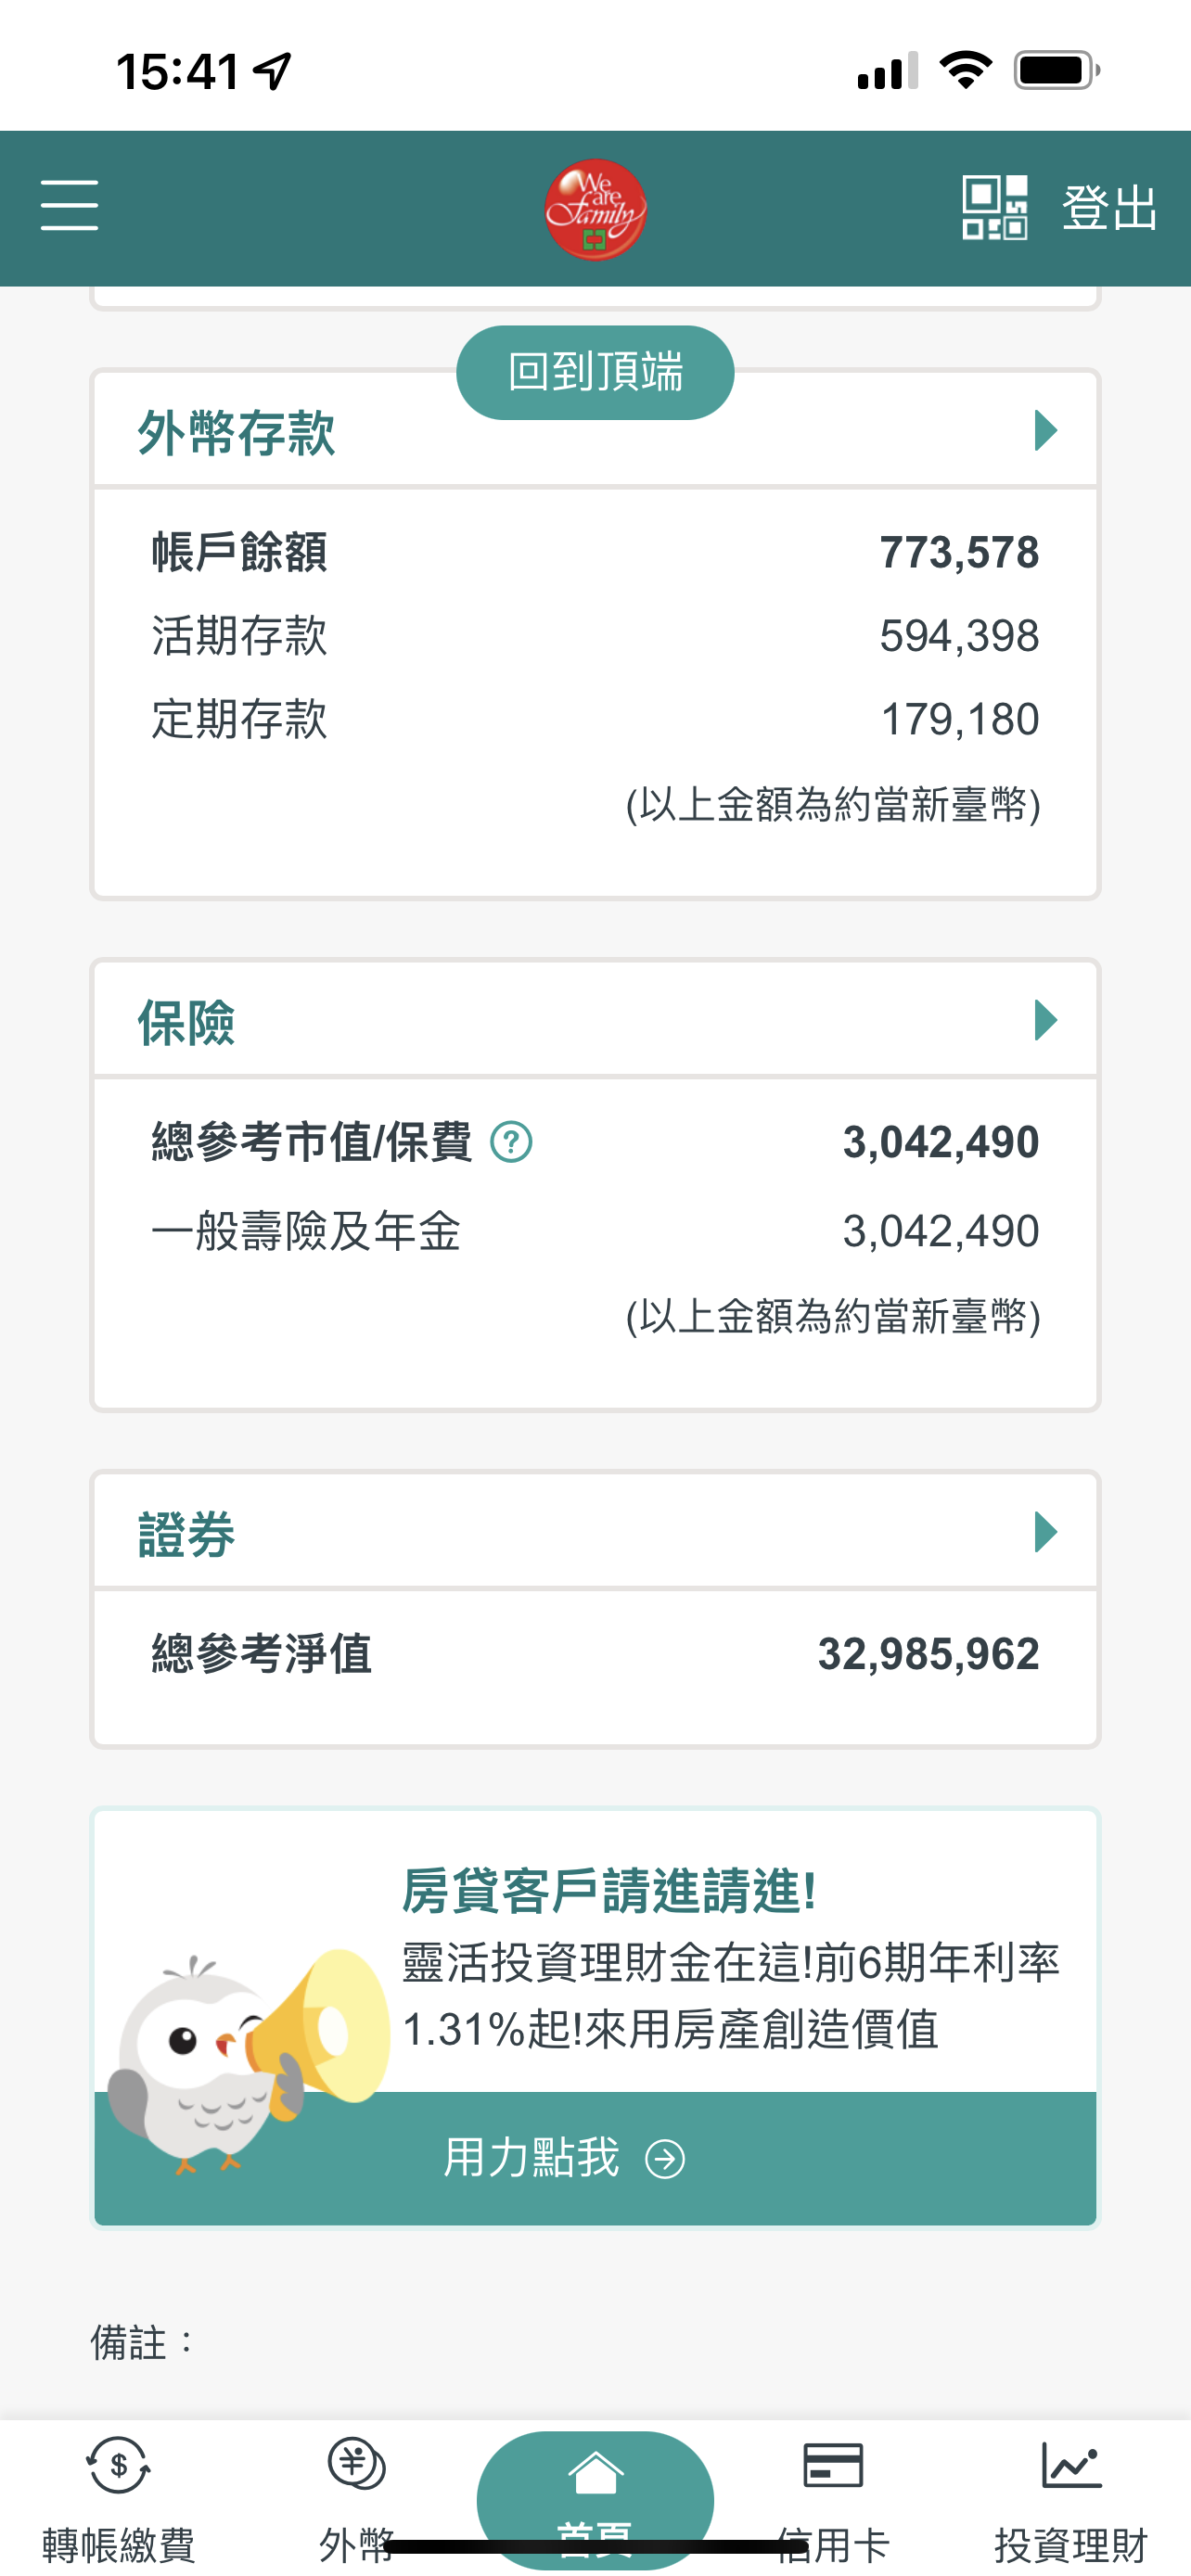Click the help question mark beside 總參考市值/保費
Image resolution: width=1191 pixels, height=2576 pixels.
(511, 1142)
